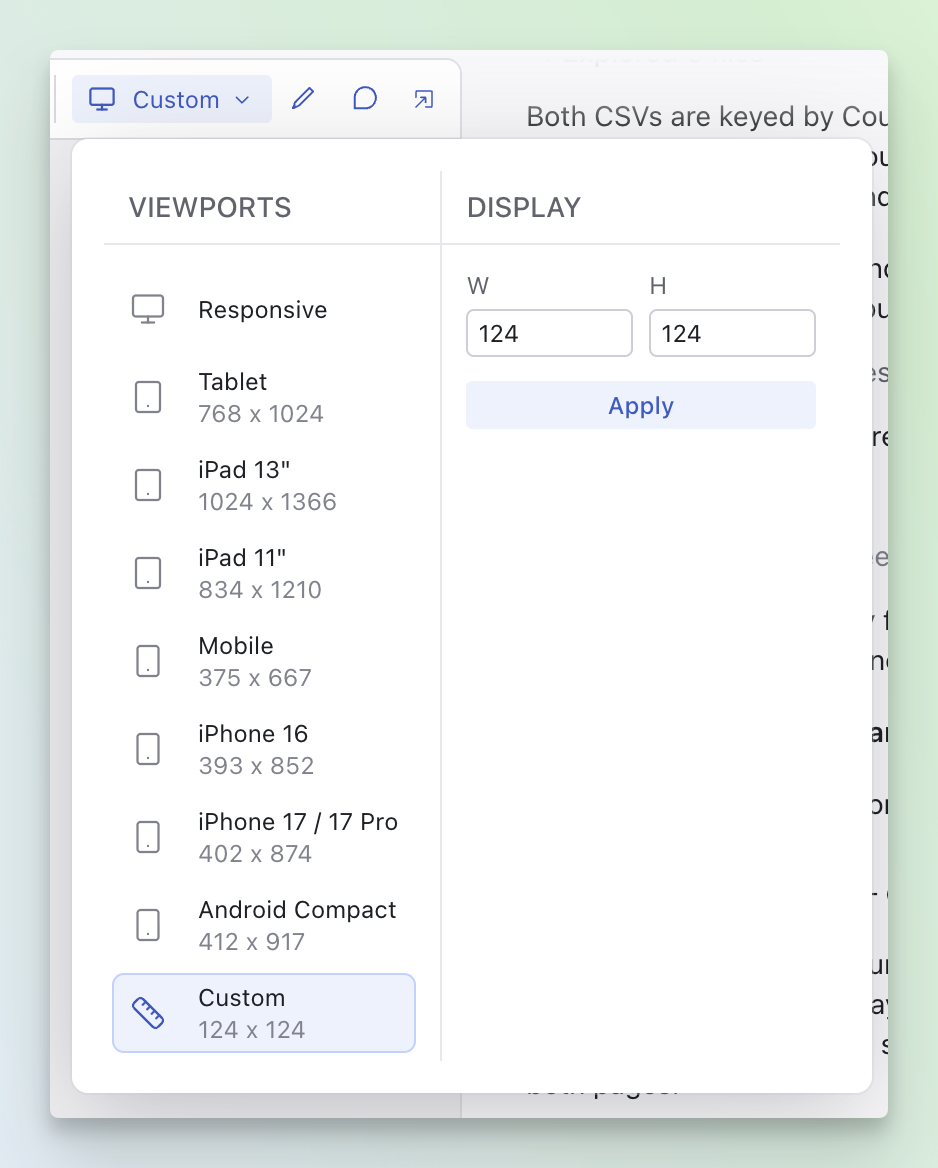Click the iPad 11" device icon
The height and width of the screenshot is (1168, 938).
[x=148, y=573]
